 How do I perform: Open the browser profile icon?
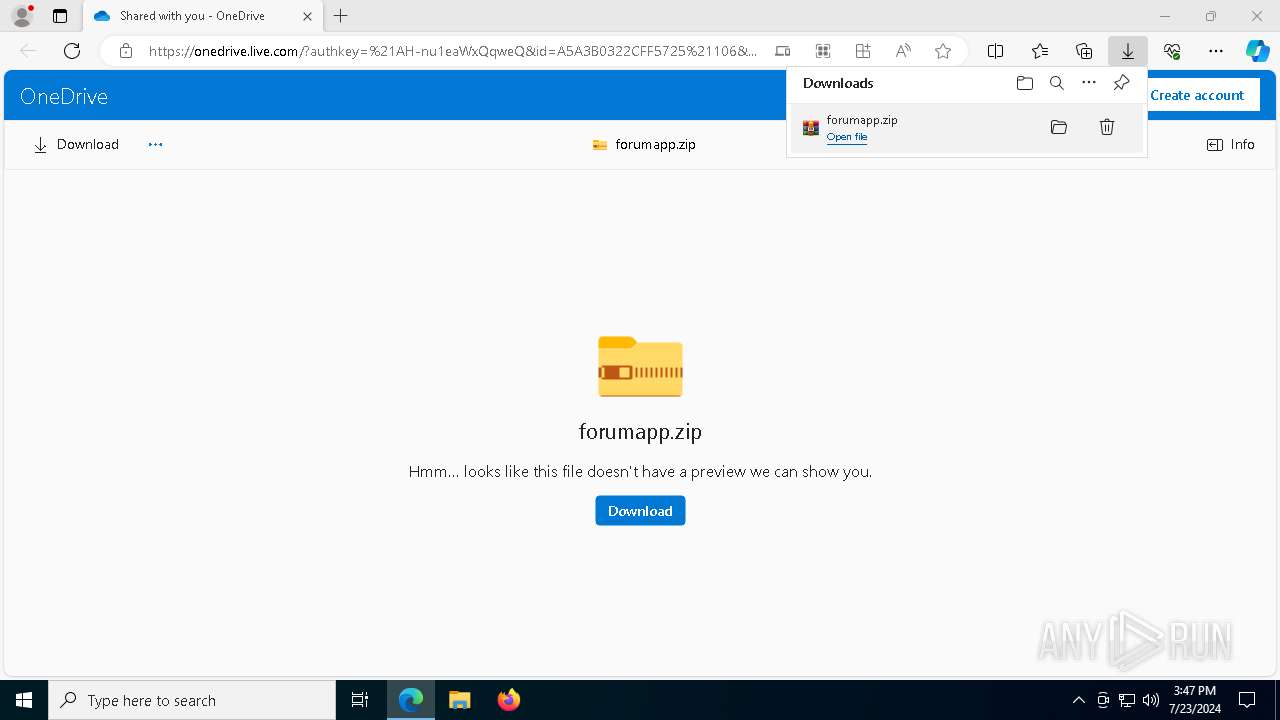(22, 16)
